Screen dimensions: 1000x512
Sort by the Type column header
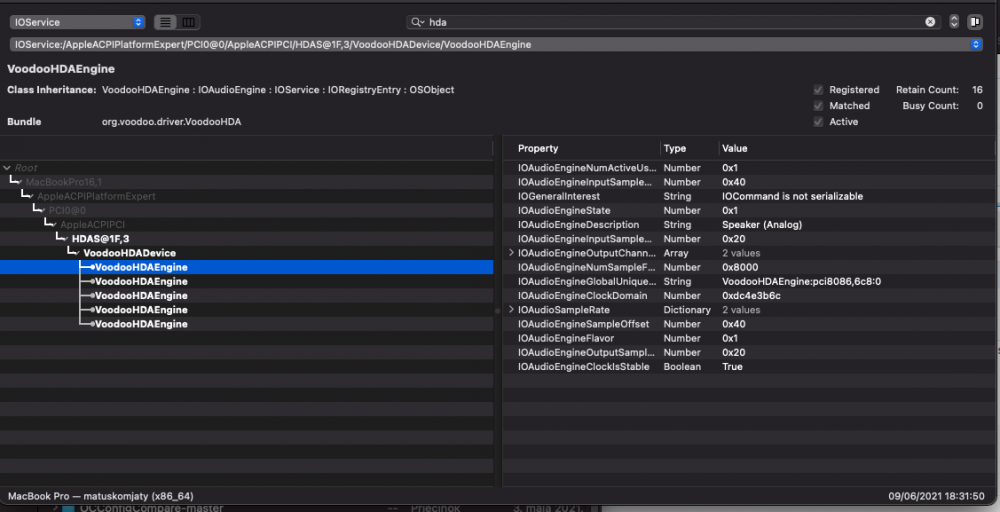pos(689,149)
